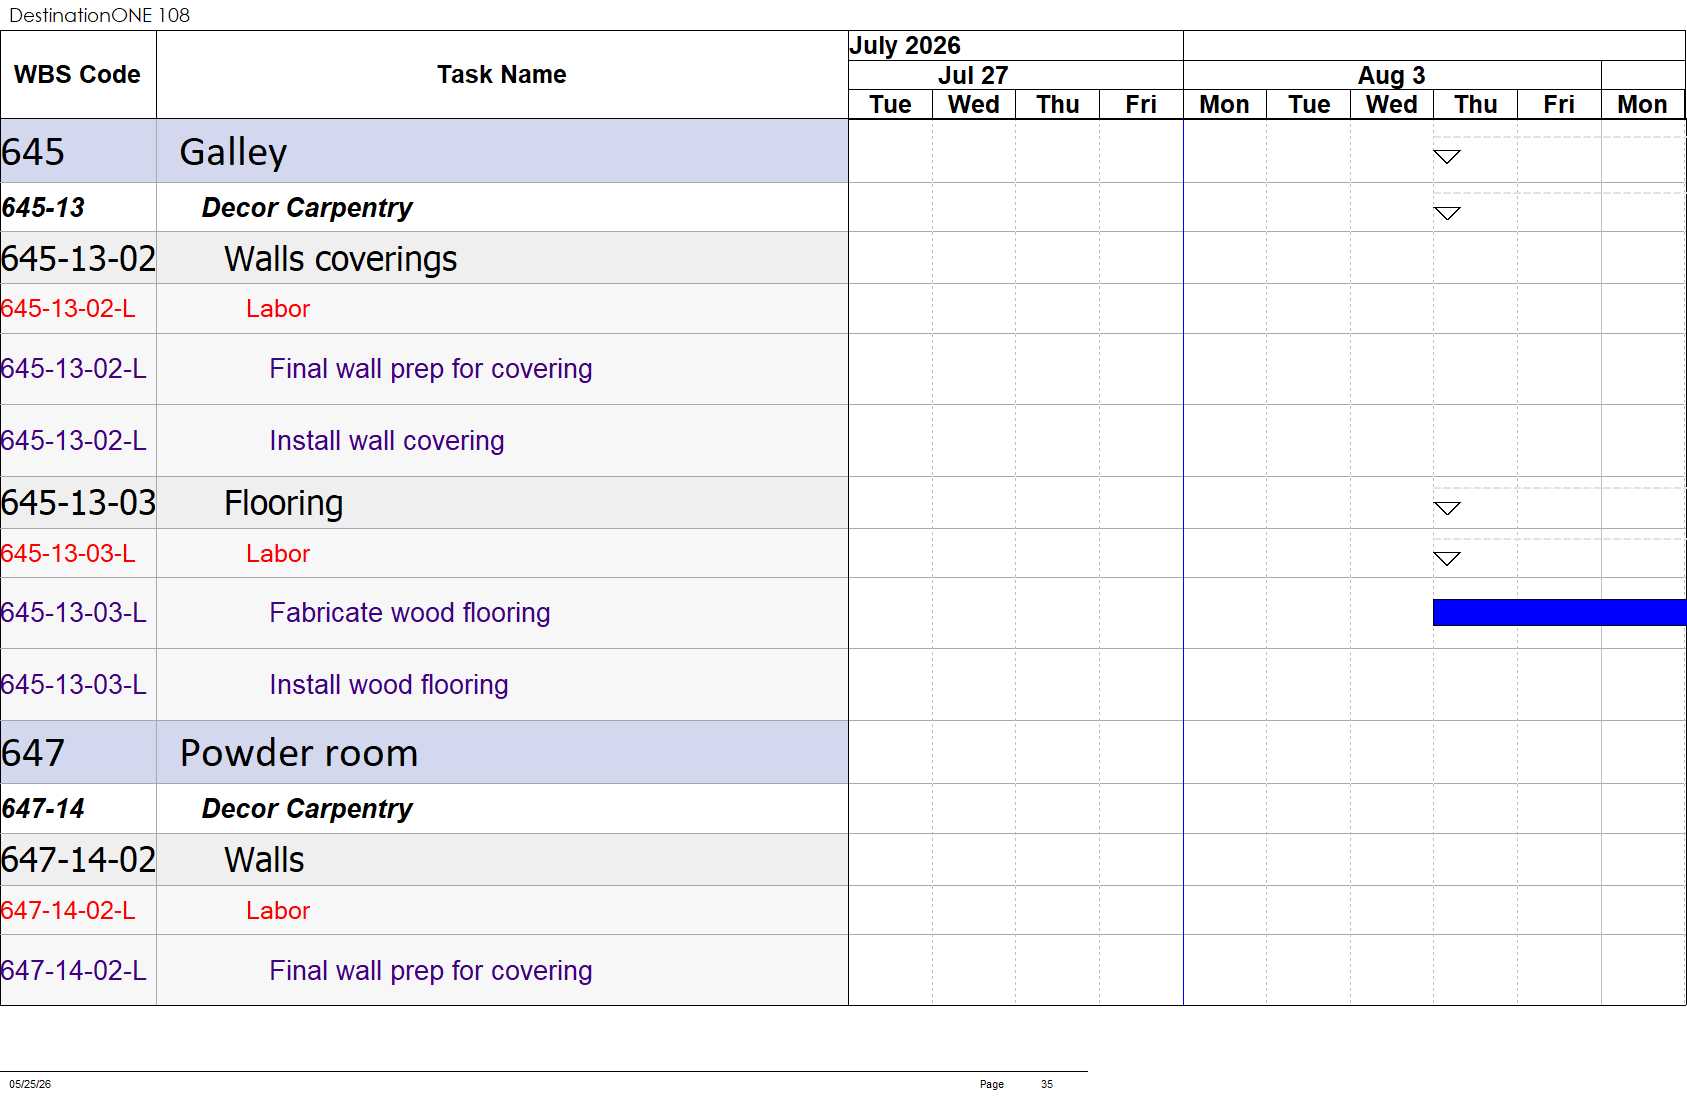The width and height of the screenshot is (1687, 1097).
Task: Select Final wall prep under Galley
Action: coord(431,369)
